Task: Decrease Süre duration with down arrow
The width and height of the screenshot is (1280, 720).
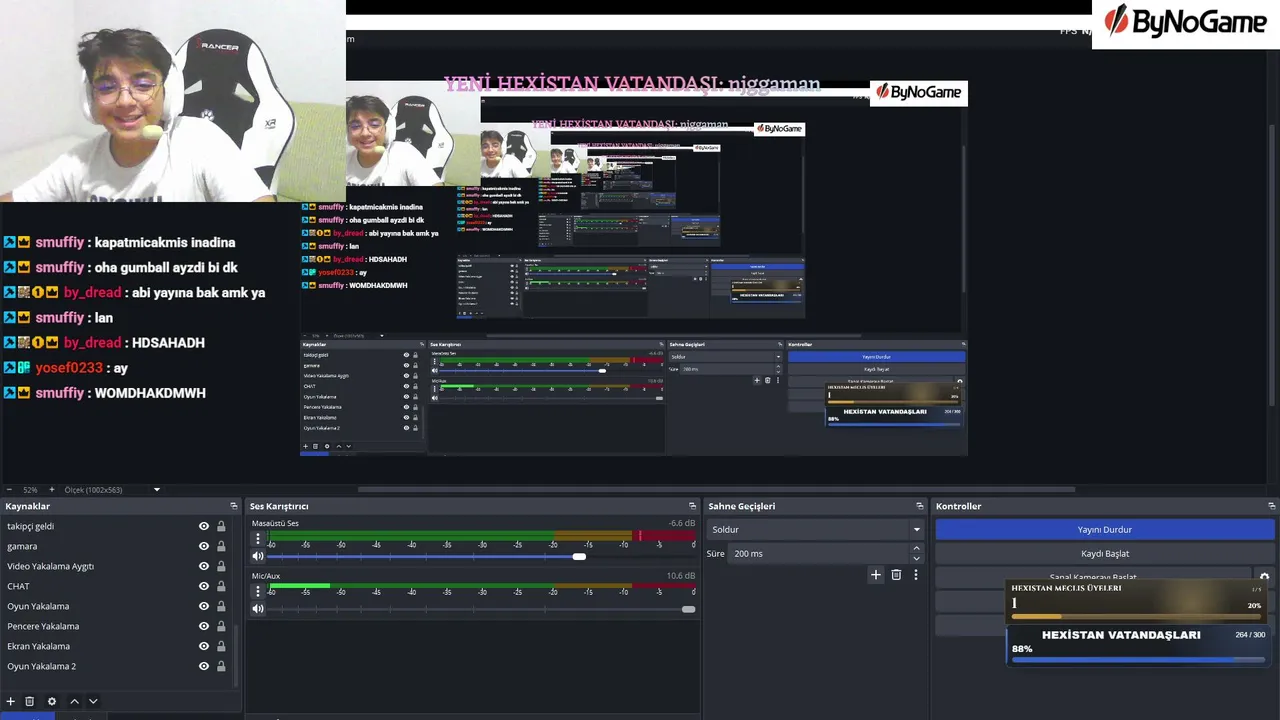Action: [916, 558]
